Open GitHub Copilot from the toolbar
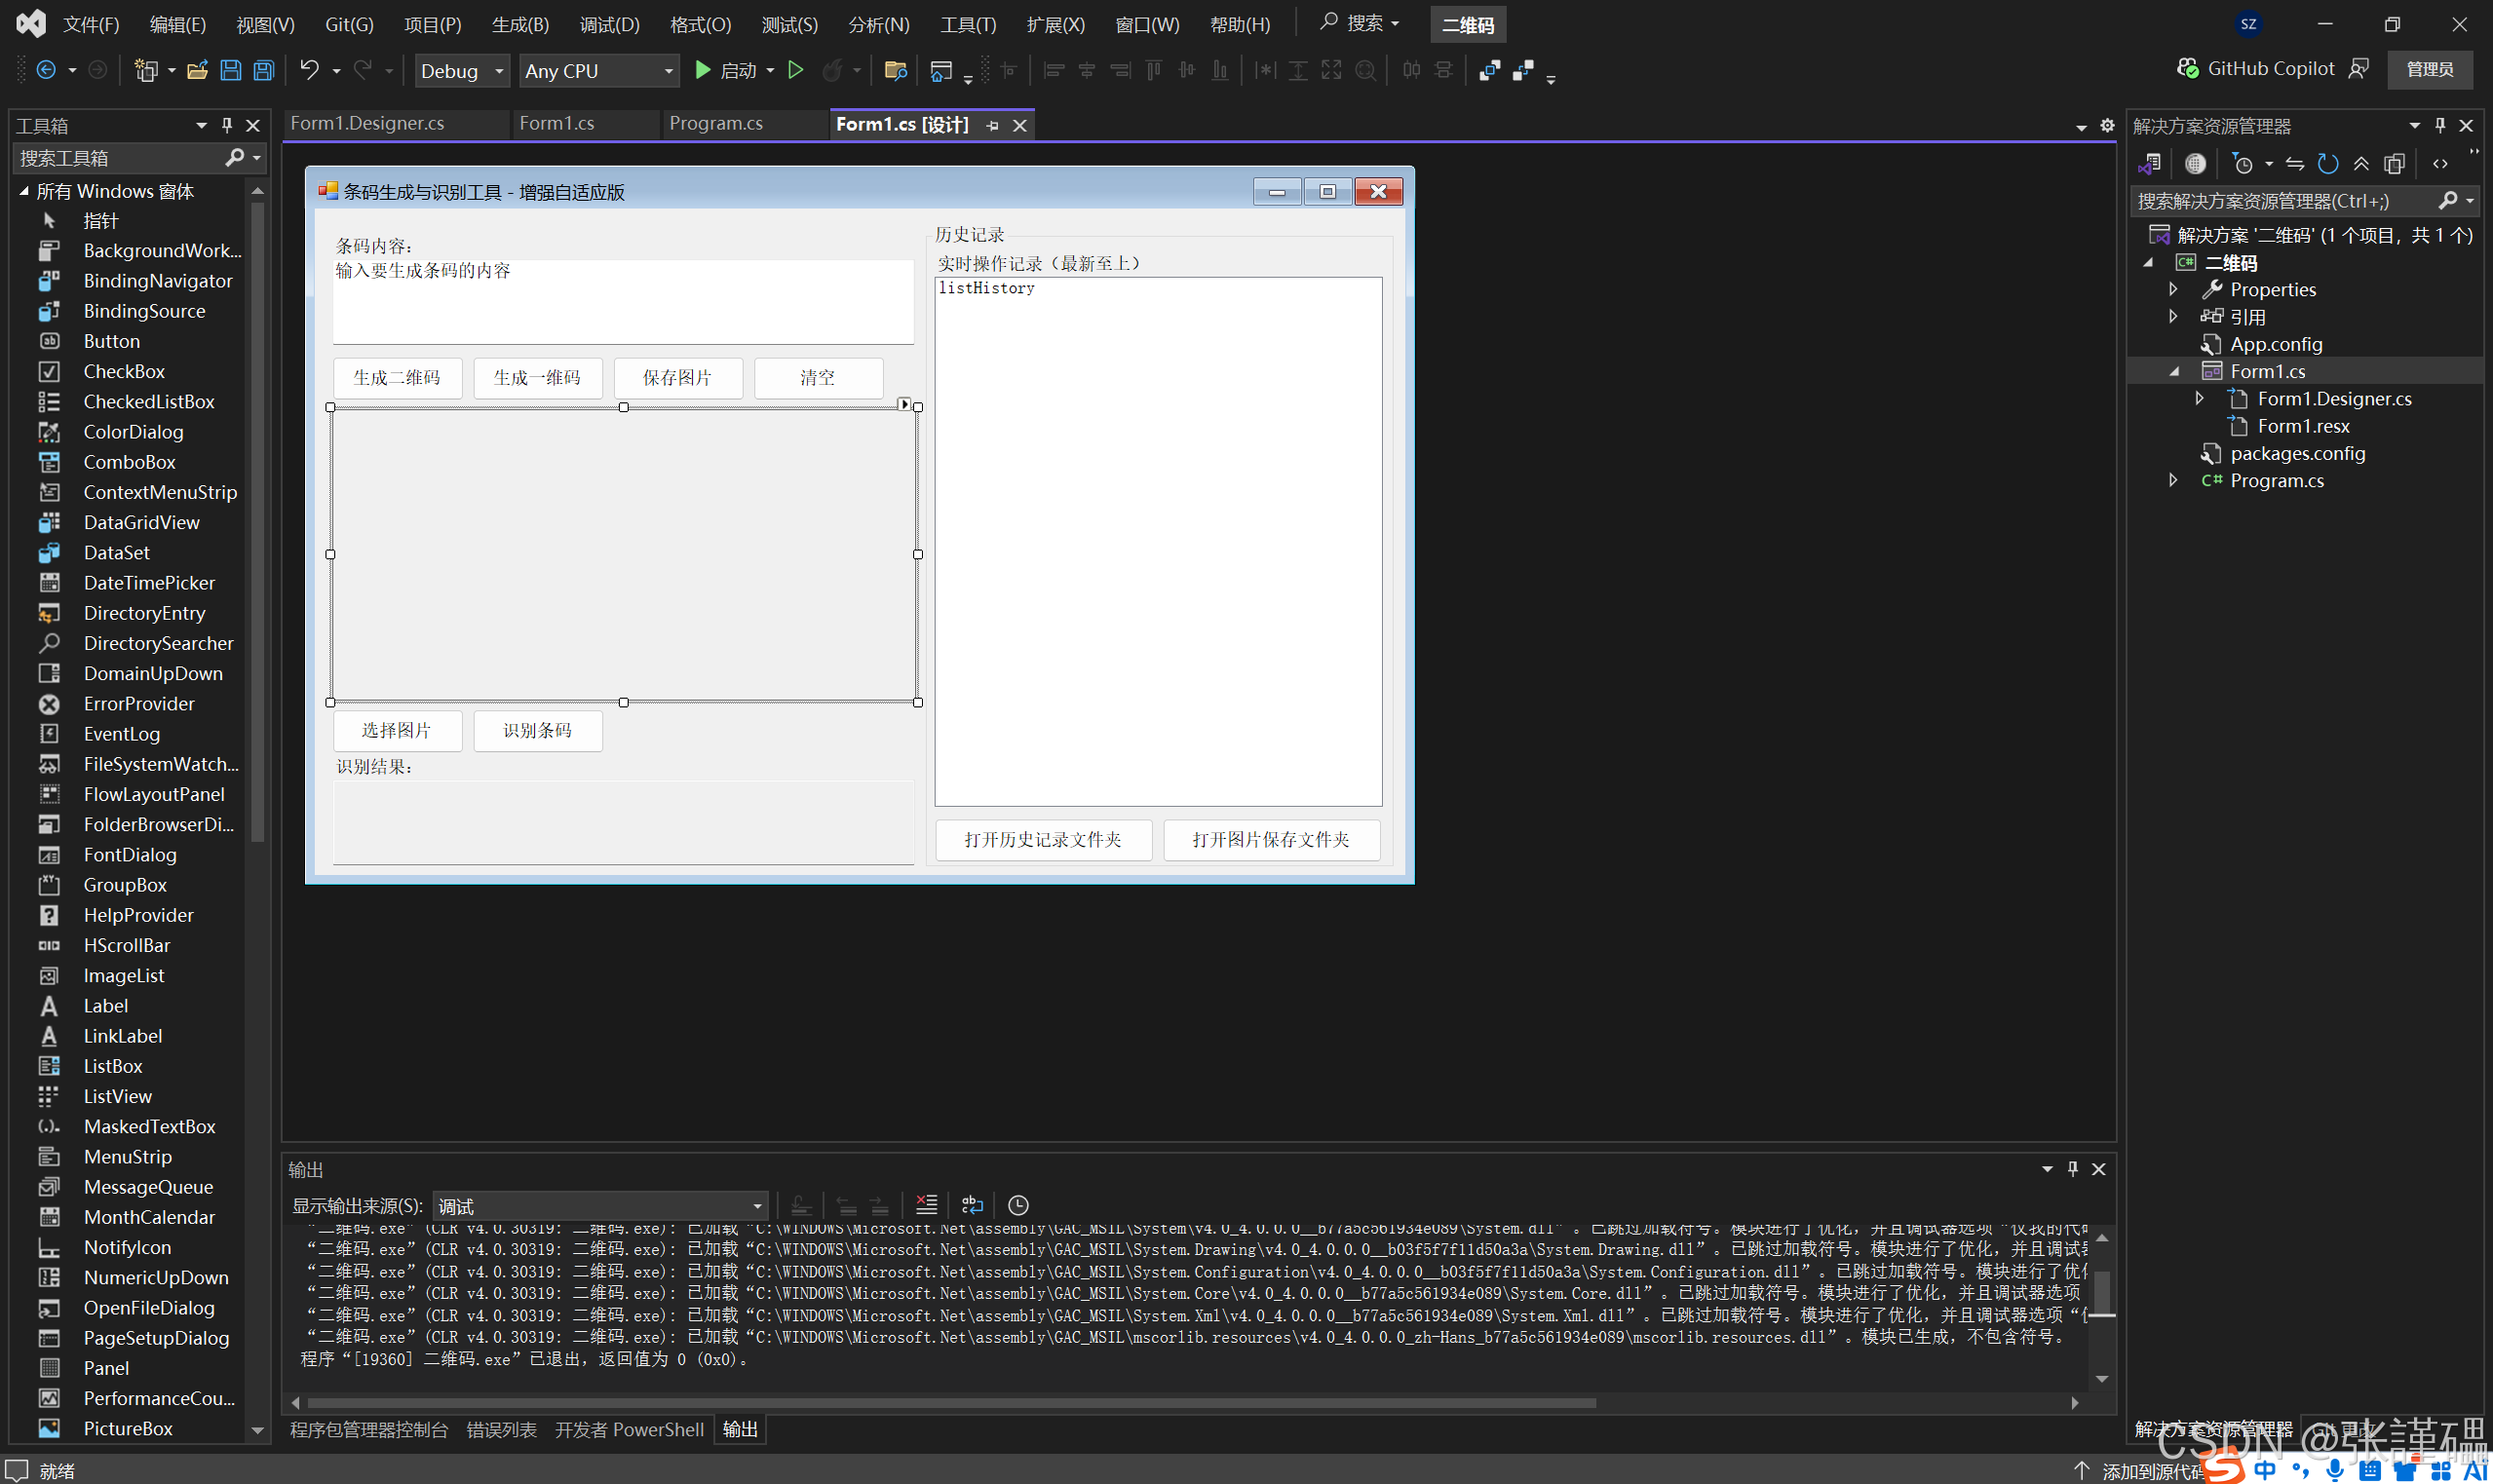This screenshot has height=1484, width=2493. click(x=2257, y=68)
